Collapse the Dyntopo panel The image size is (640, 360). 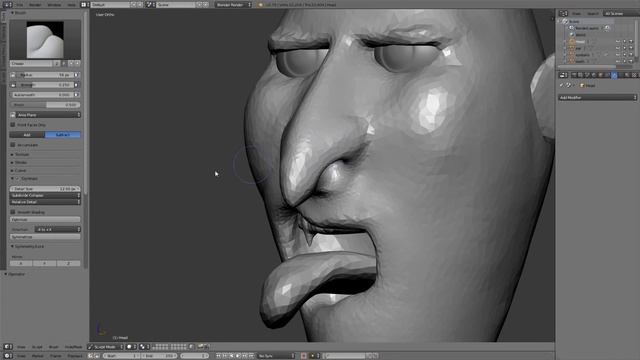pos(12,179)
